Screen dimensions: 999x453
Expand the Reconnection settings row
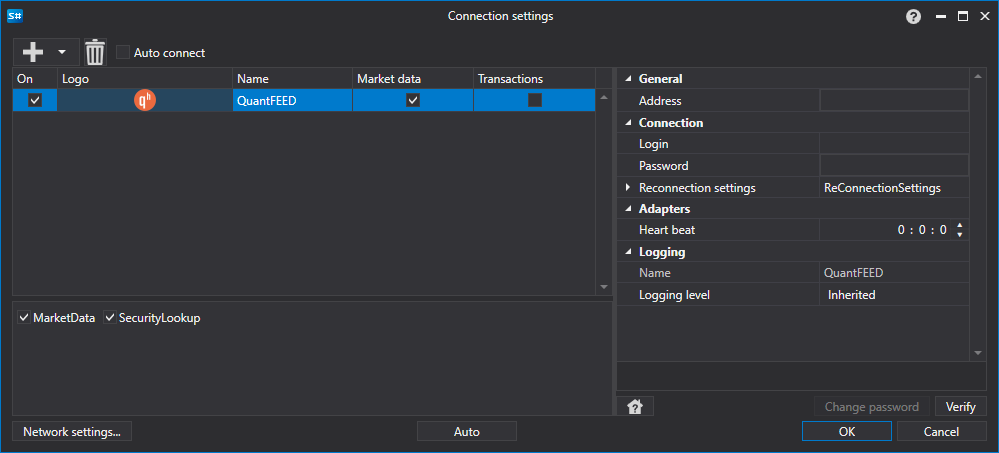click(x=628, y=187)
